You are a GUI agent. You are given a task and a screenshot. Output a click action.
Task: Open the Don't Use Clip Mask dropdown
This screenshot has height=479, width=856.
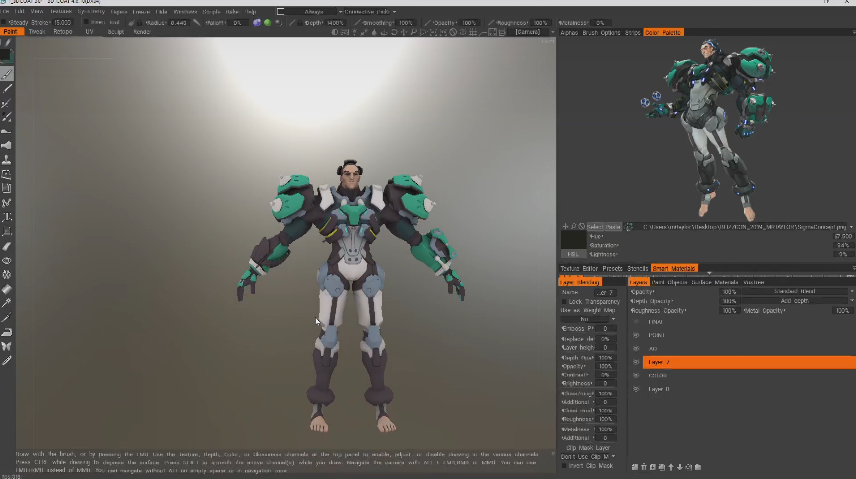(588, 457)
